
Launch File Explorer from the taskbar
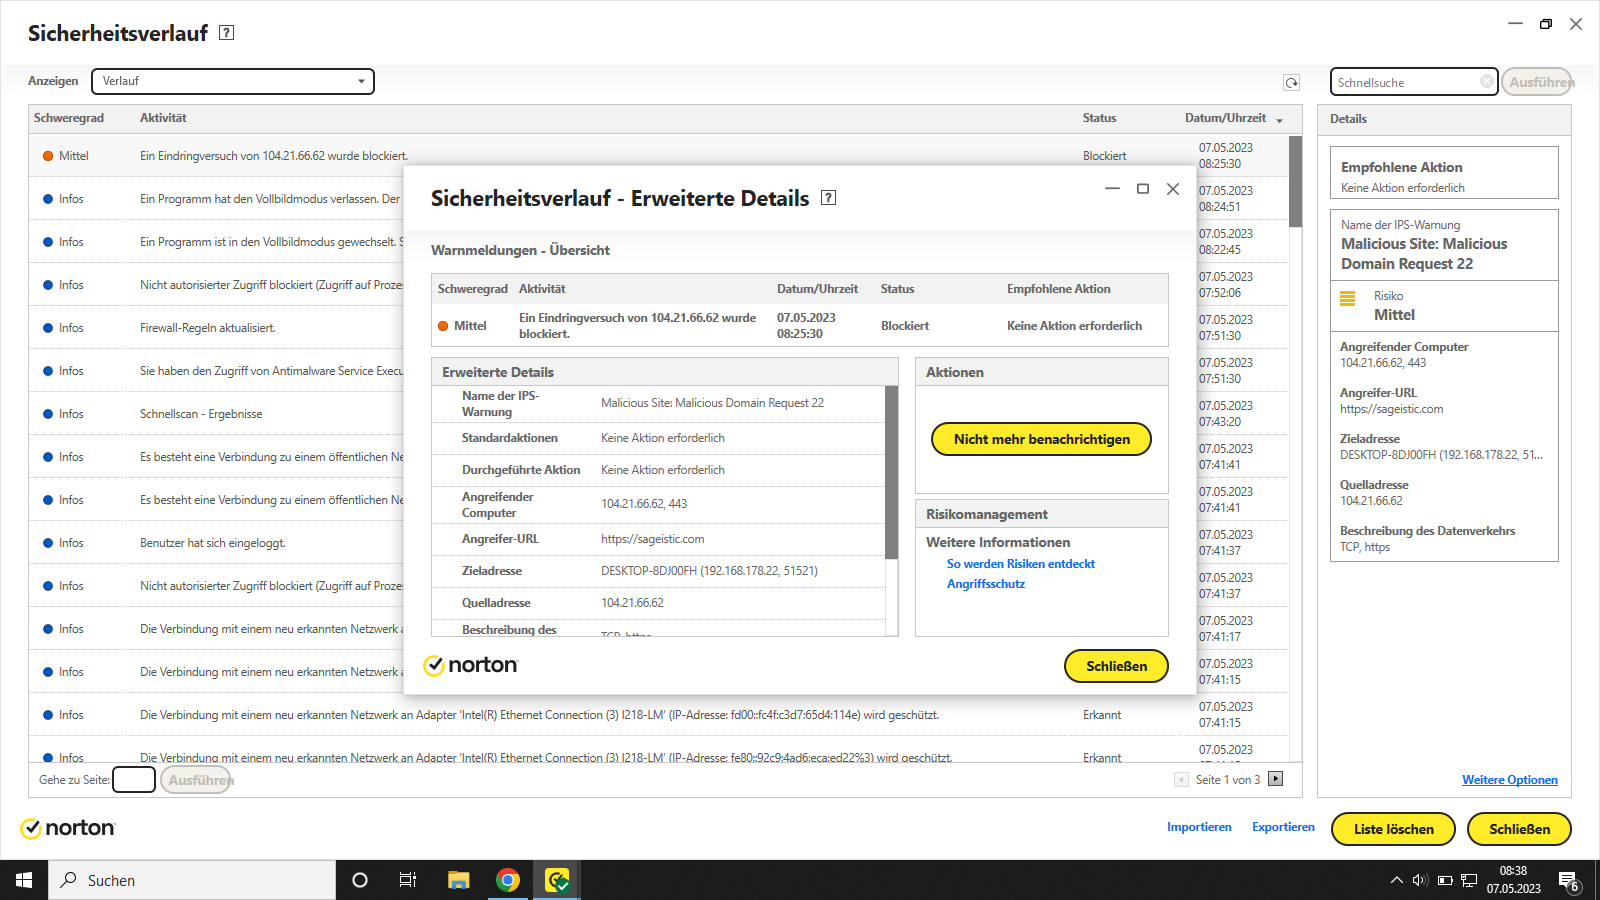coord(458,880)
